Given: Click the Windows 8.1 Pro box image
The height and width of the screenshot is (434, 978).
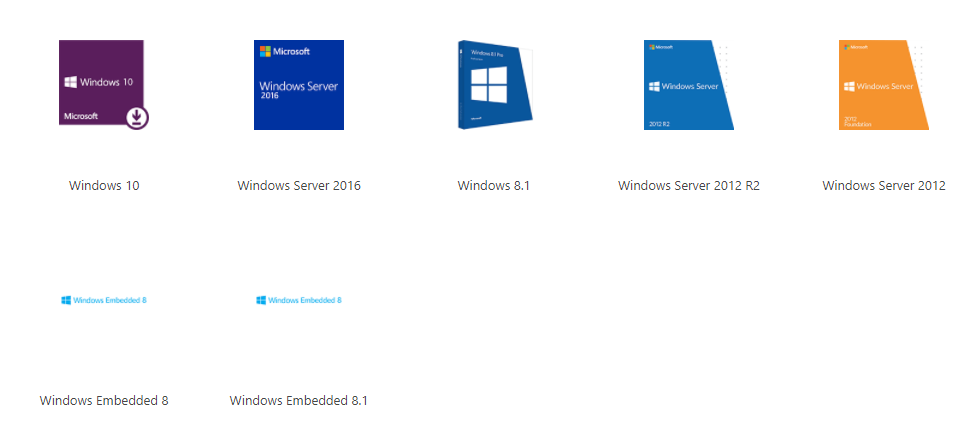Looking at the screenshot, I should 494,85.
